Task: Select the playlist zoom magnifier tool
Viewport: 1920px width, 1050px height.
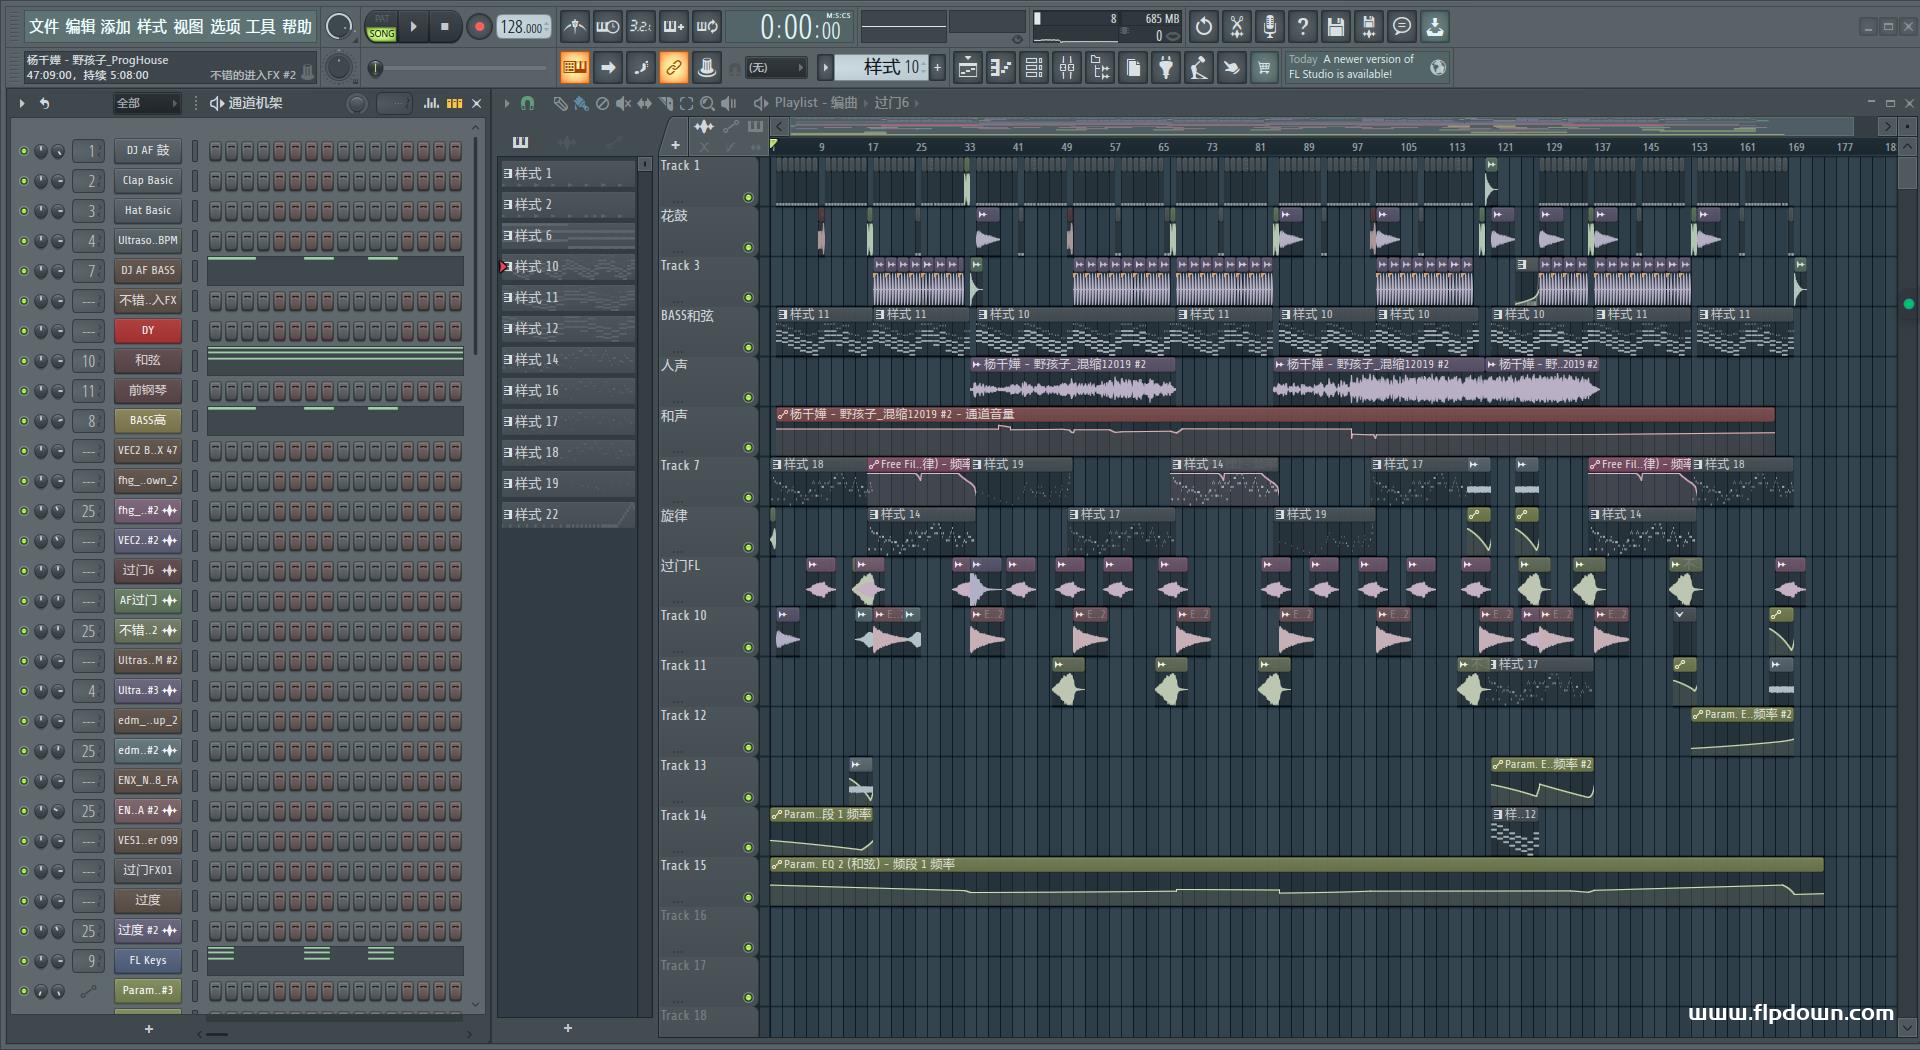Action: 707,103
